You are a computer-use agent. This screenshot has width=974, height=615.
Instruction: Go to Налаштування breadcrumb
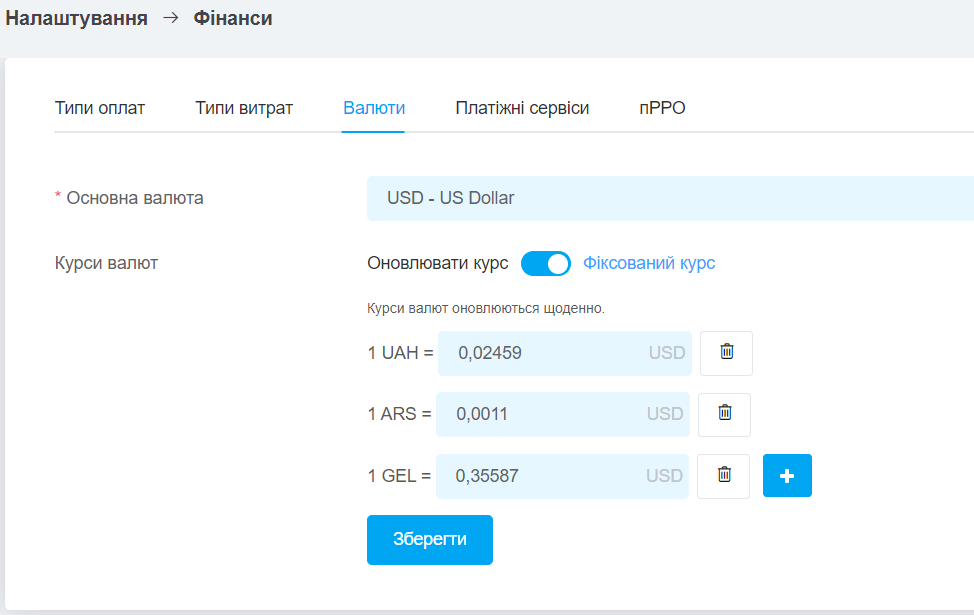76,18
